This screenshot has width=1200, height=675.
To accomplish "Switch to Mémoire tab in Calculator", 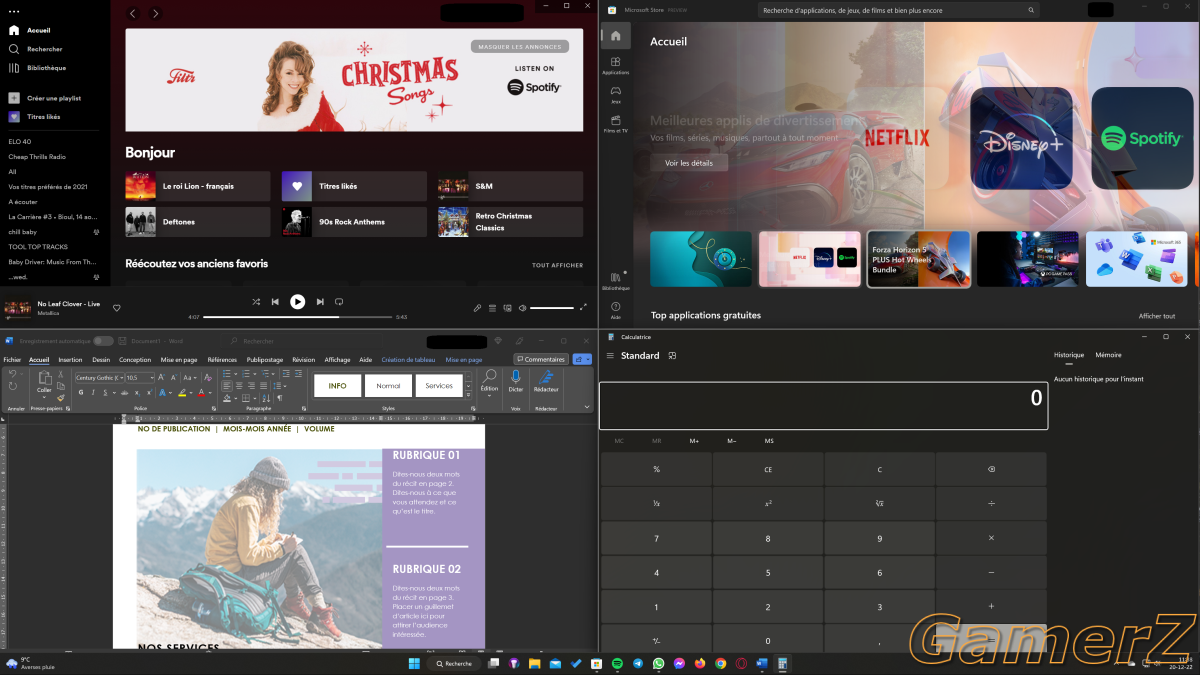I will 1108,355.
